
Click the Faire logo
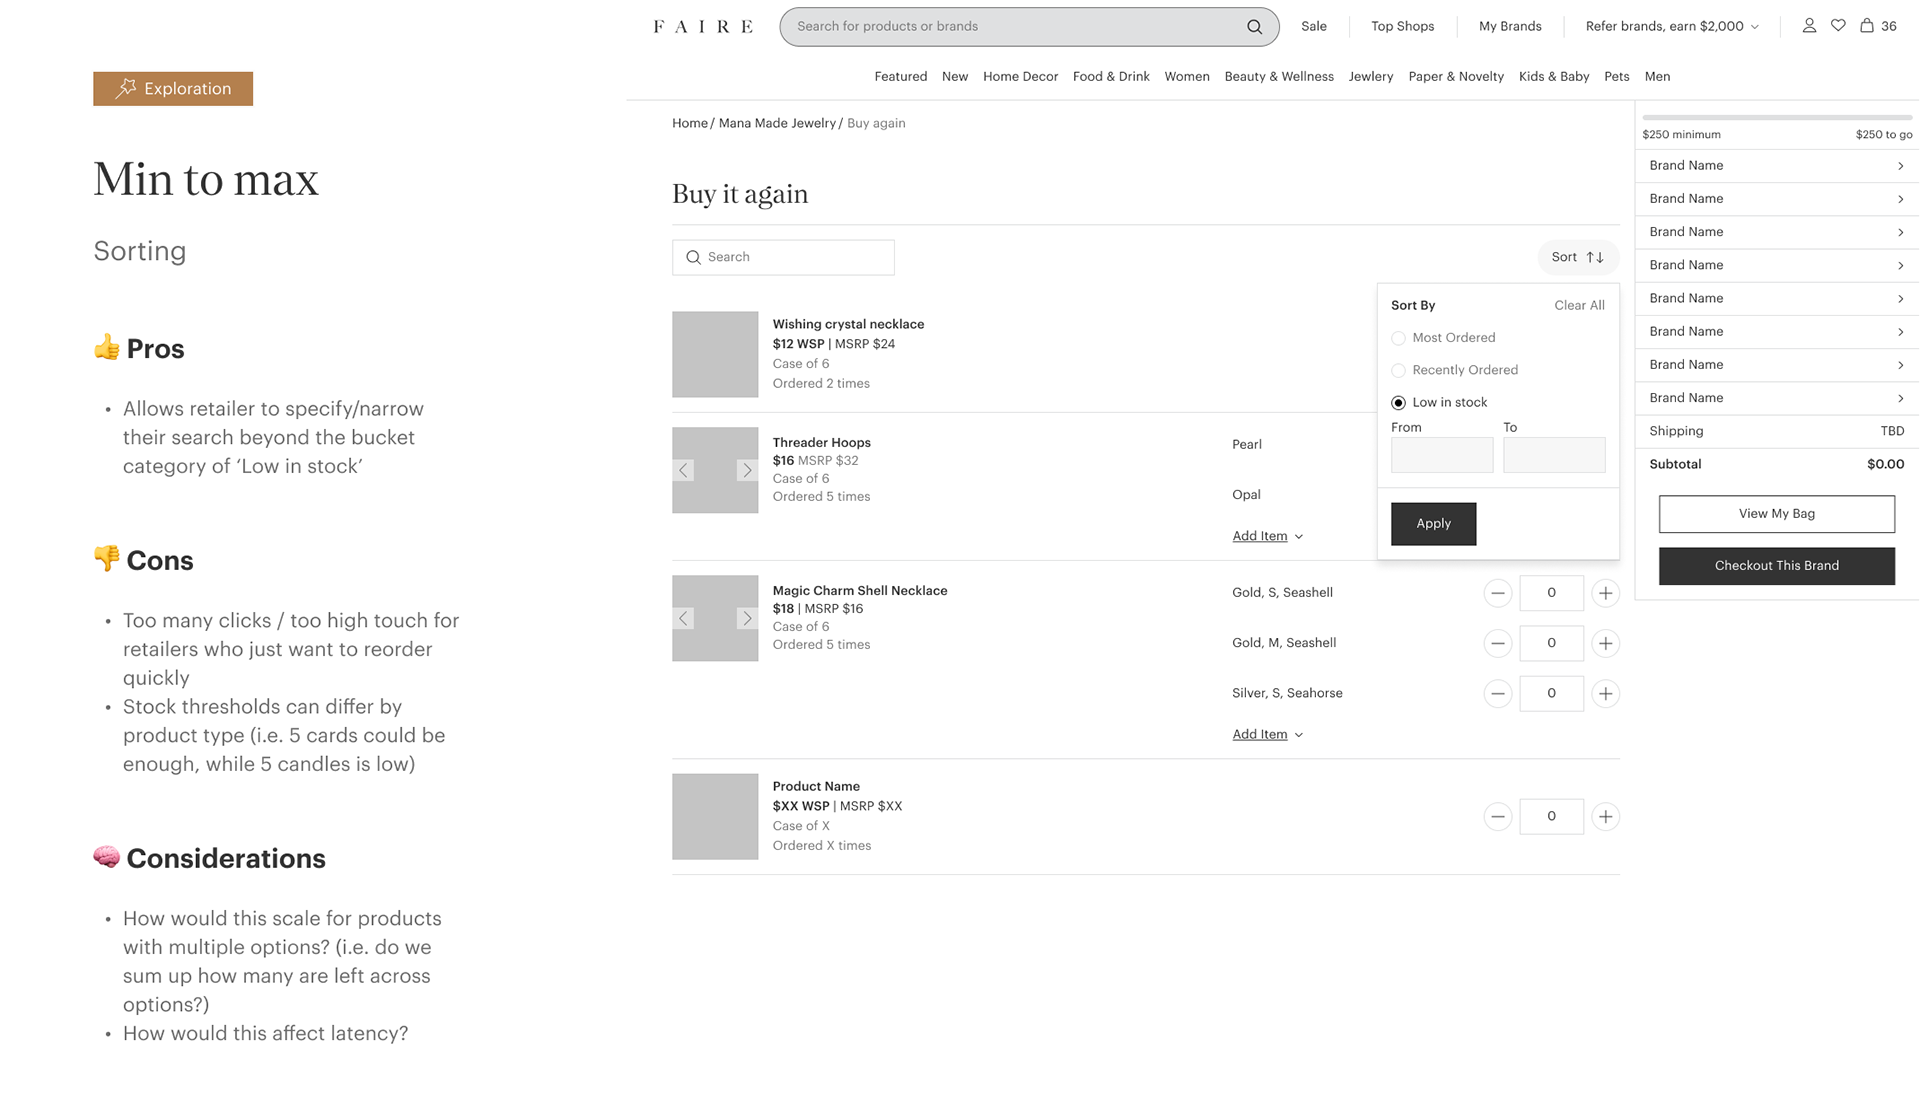click(x=703, y=27)
